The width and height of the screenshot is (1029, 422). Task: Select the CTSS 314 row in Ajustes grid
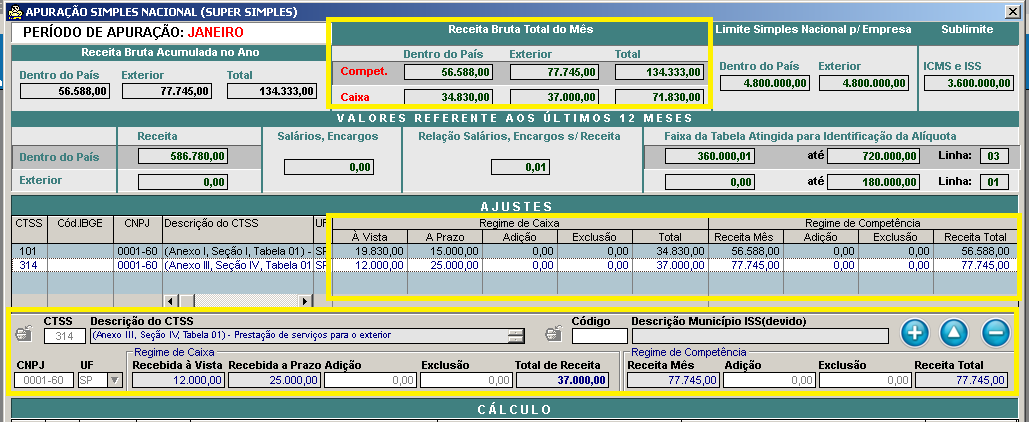[x=514, y=264]
